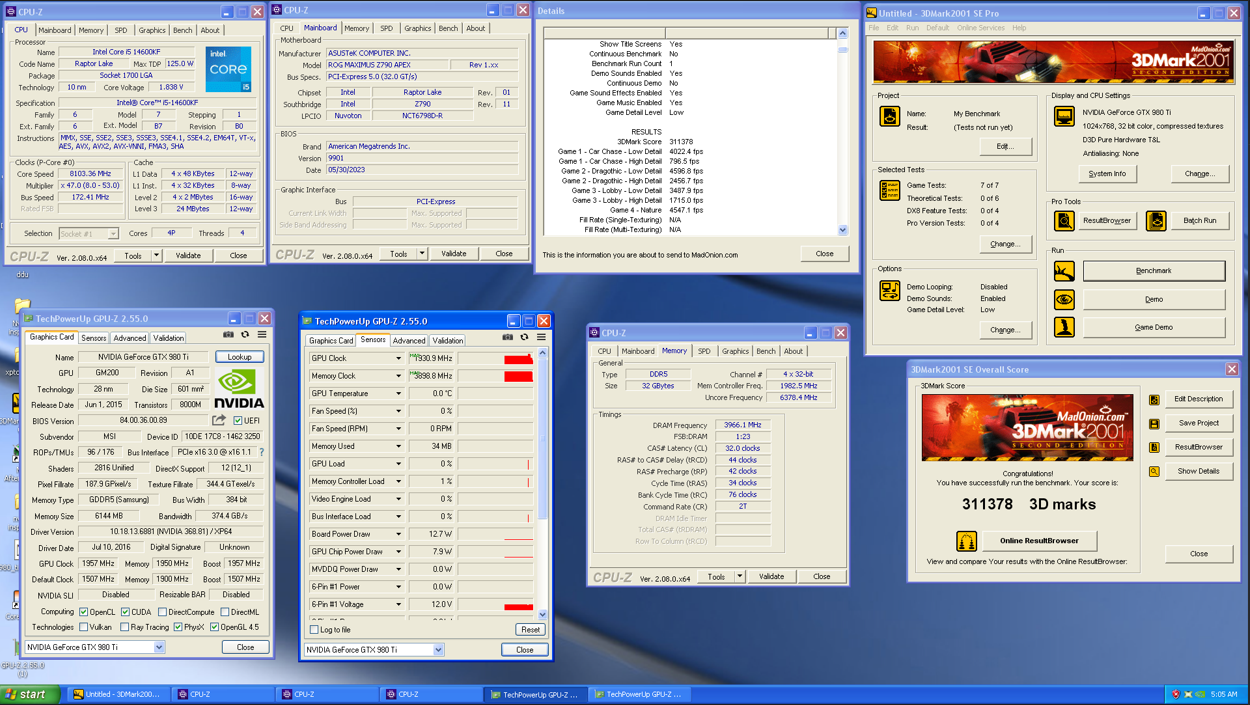
Task: Click the Benchmark run icon
Action: coord(1064,270)
